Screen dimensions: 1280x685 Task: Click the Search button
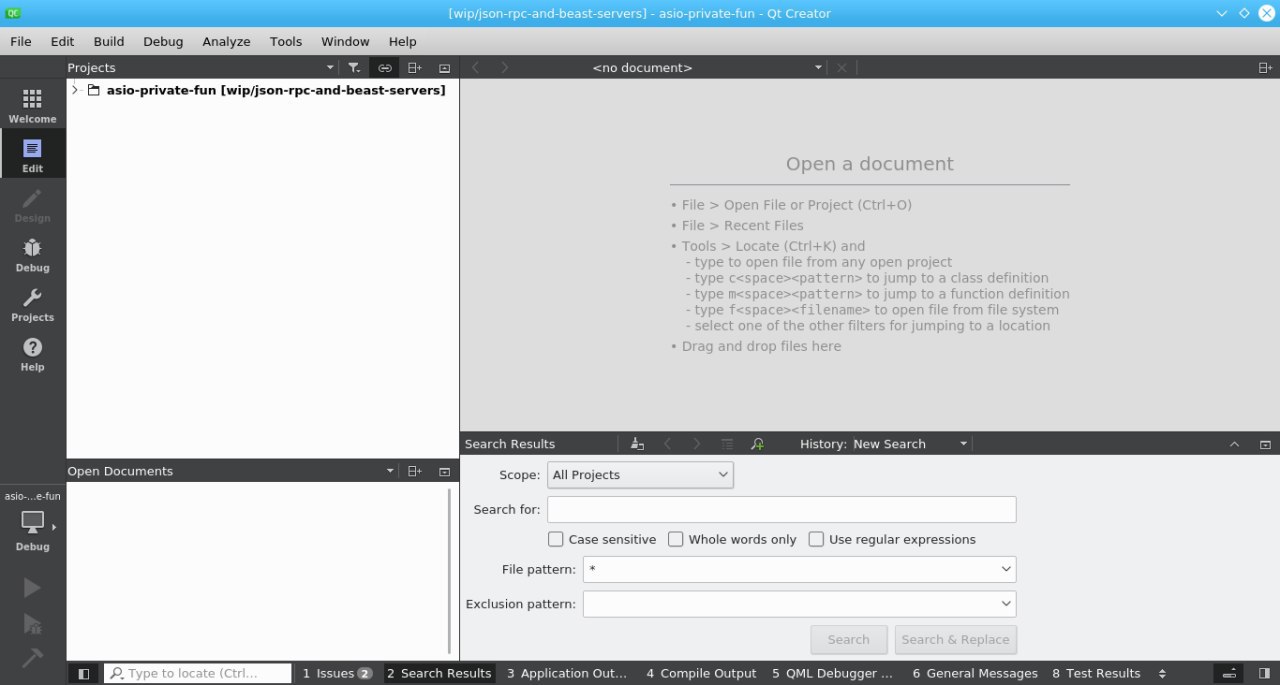[x=849, y=640]
